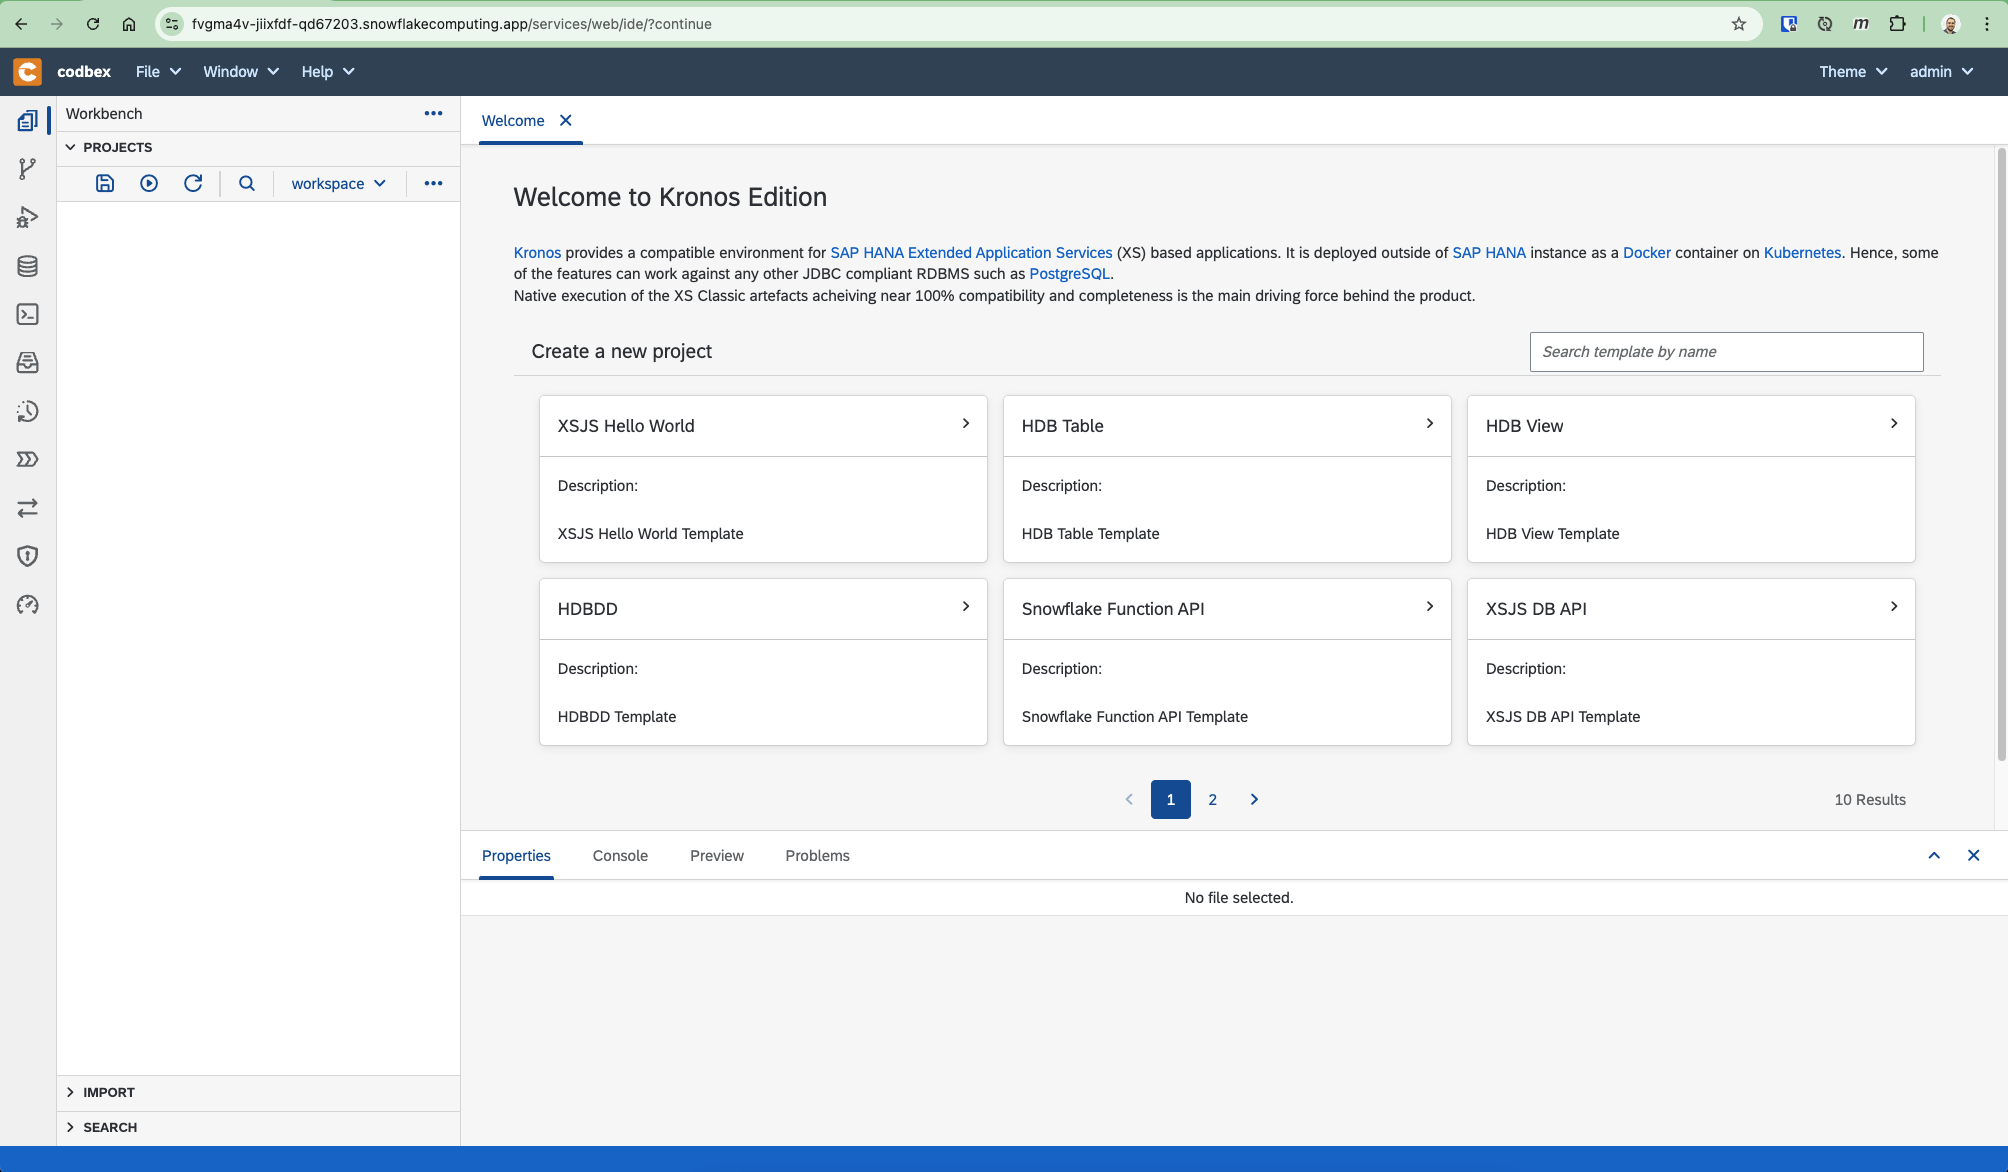
Task: Open the Projects toolbar more-options ellipsis
Action: click(x=433, y=183)
